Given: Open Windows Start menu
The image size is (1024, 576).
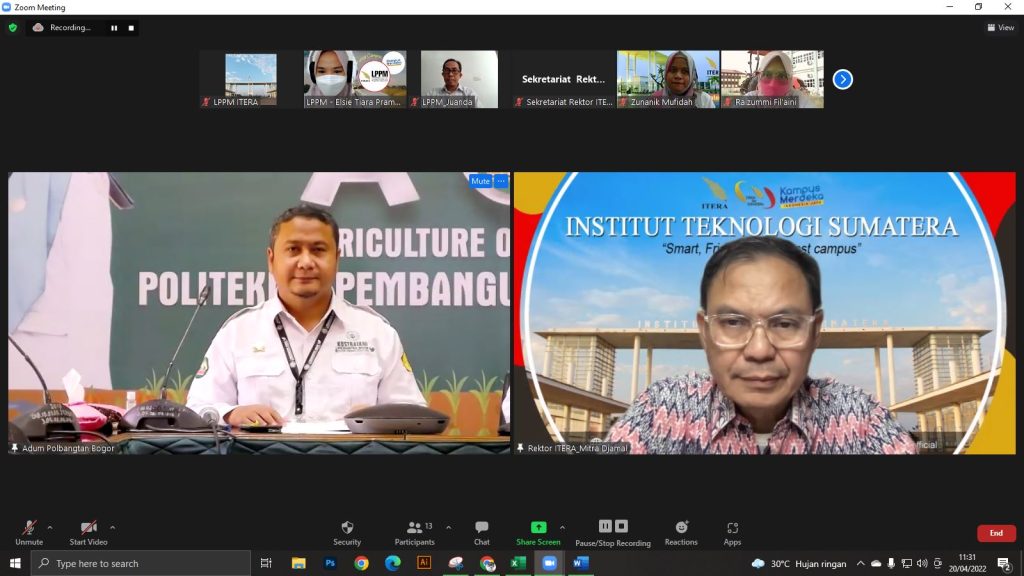Looking at the screenshot, I should [x=15, y=563].
